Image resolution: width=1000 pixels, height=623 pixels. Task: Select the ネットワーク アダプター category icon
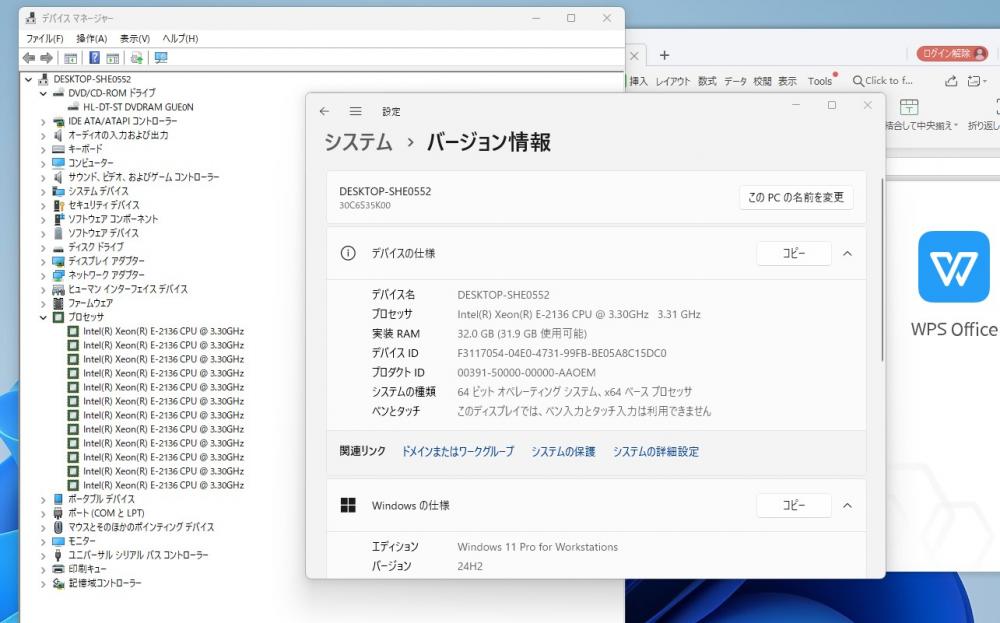(58, 275)
